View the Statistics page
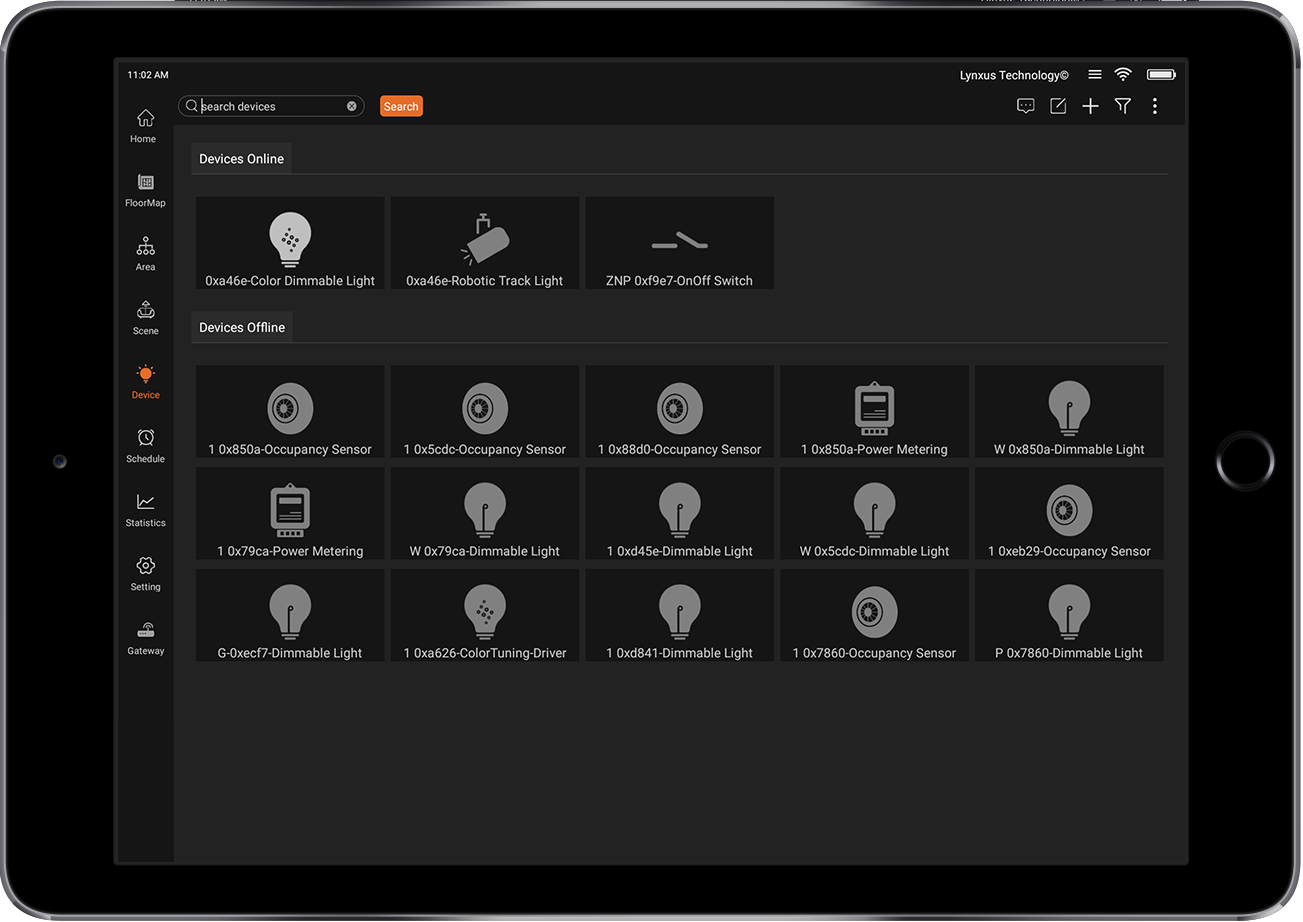Image resolution: width=1303 pixels, height=922 pixels. (145, 509)
